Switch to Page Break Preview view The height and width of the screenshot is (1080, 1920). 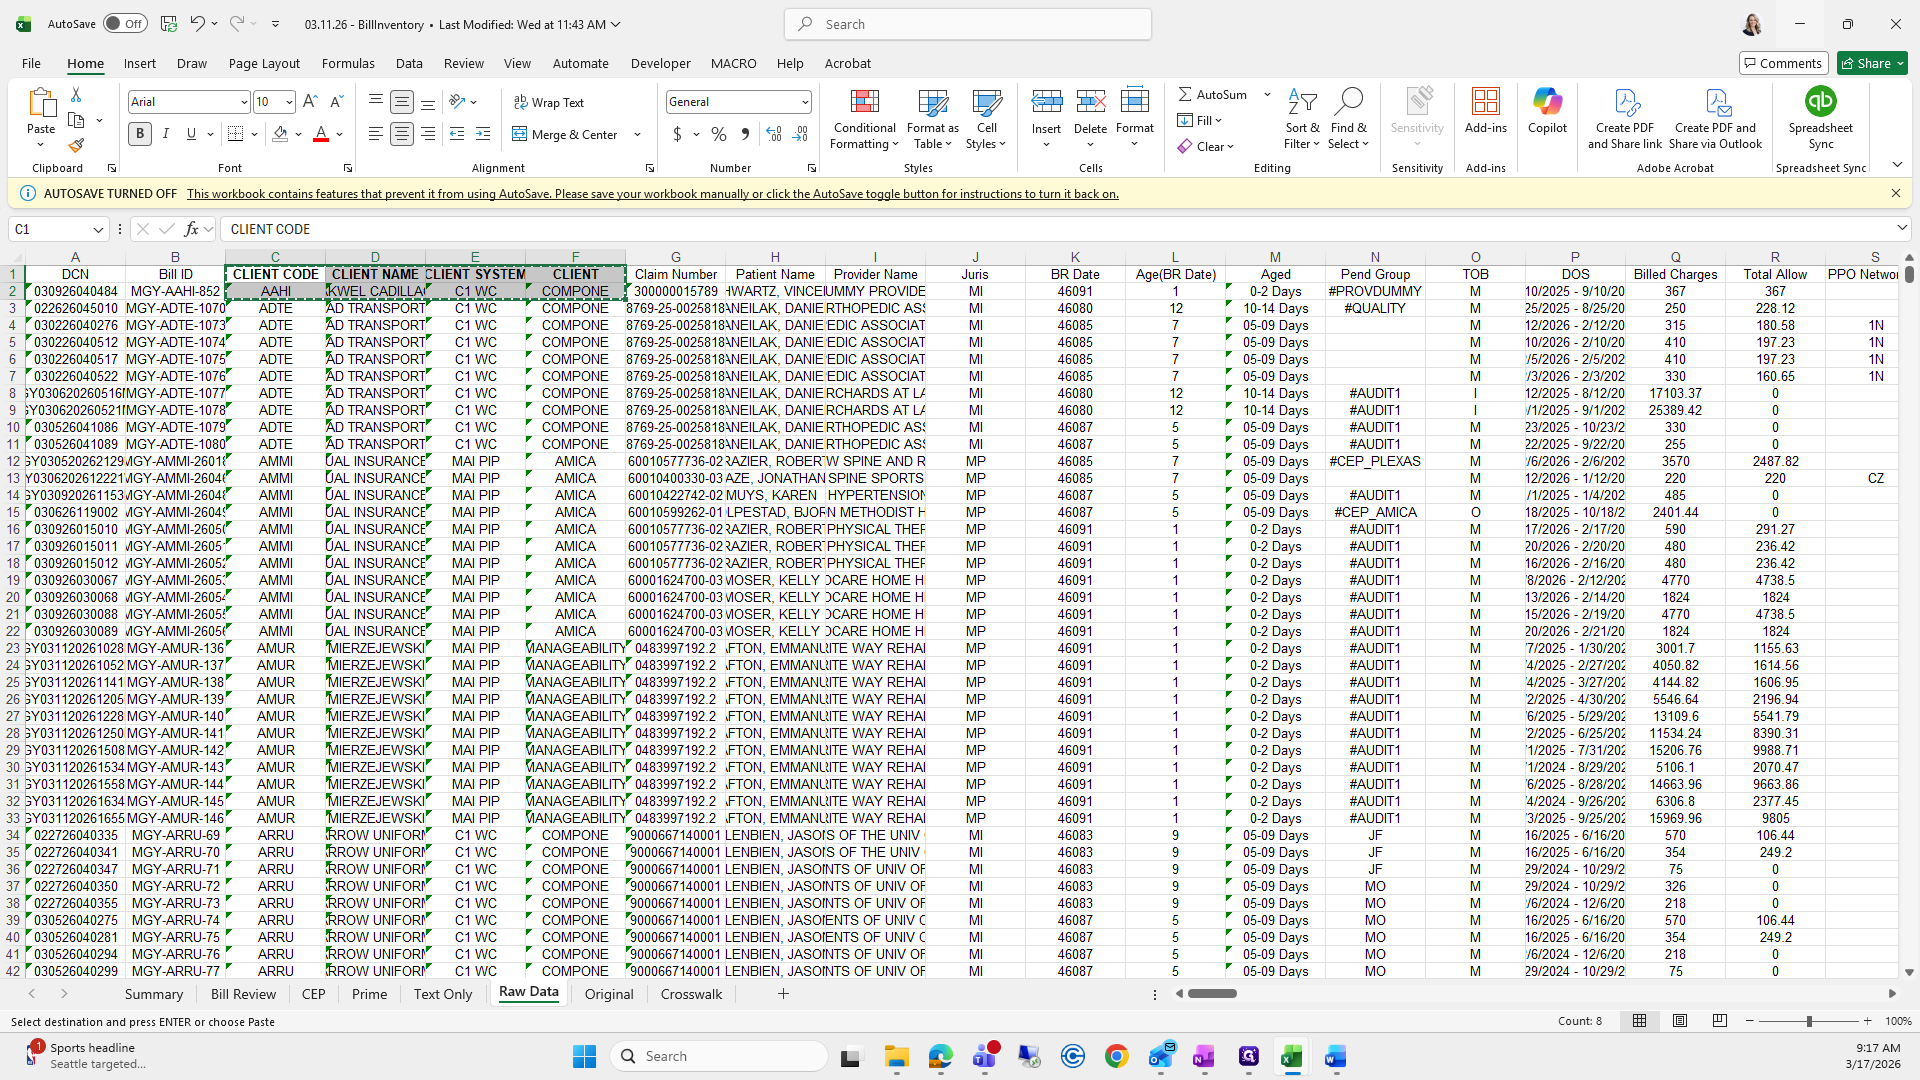tap(1719, 1021)
